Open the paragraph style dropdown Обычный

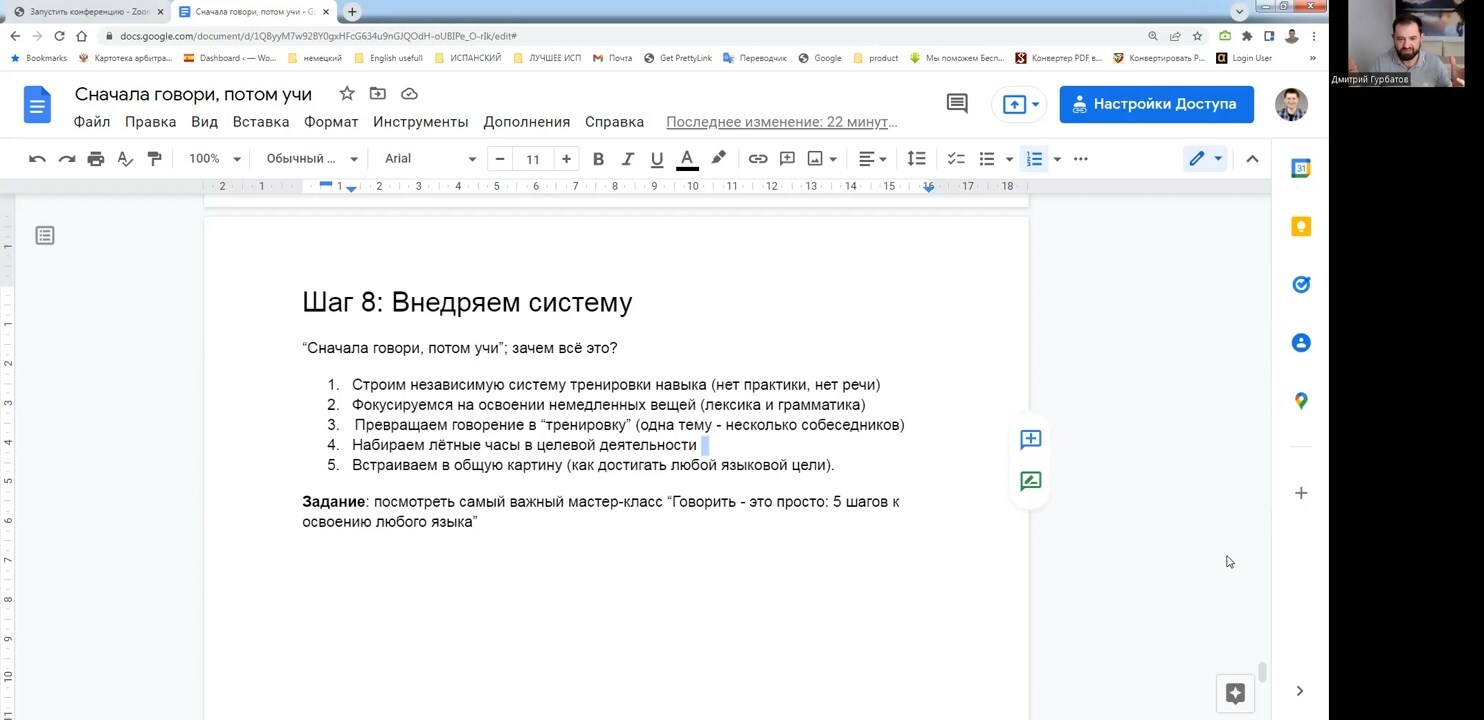[312, 159]
